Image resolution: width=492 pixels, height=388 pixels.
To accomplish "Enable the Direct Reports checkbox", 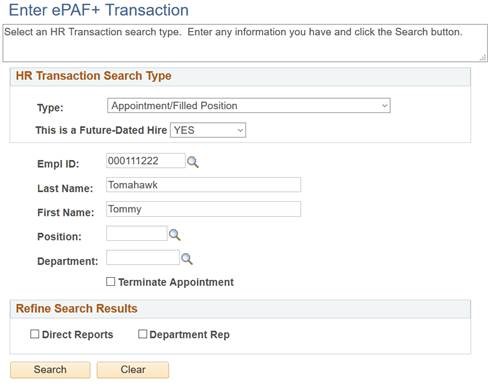I will [x=34, y=334].
